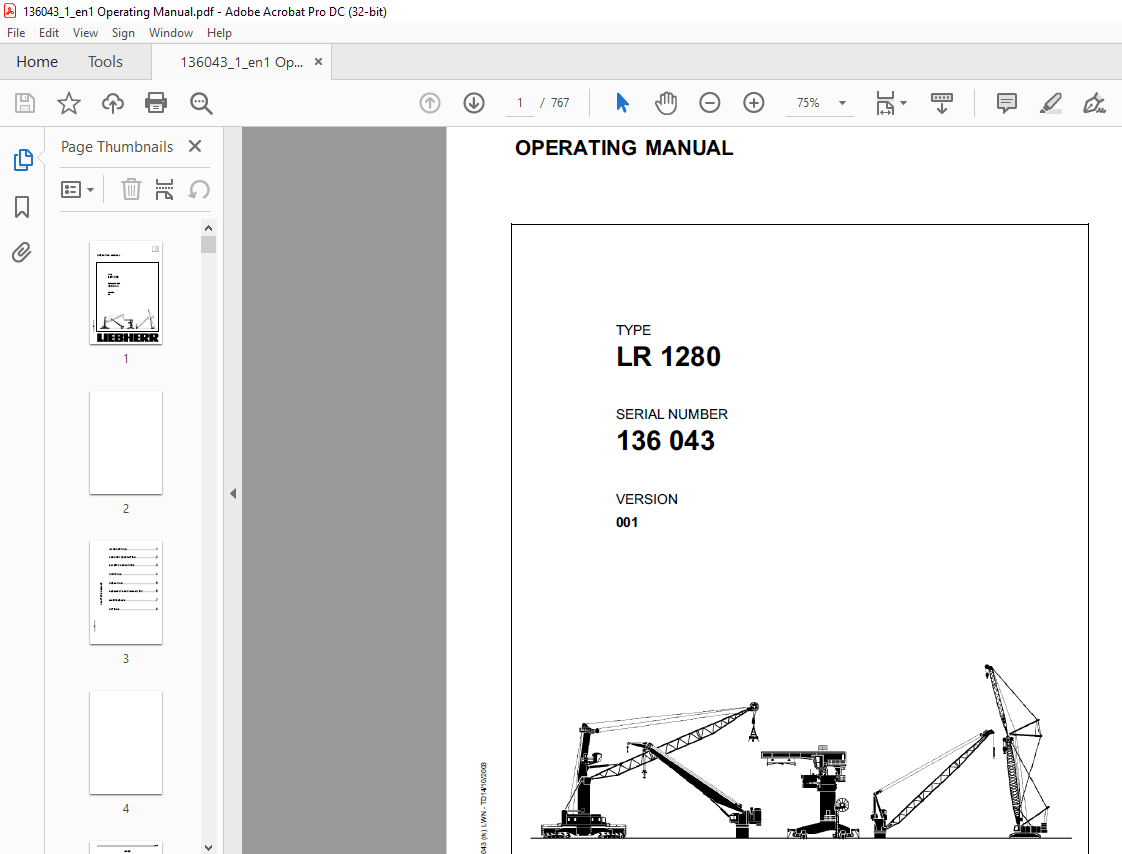1122x854 pixels.
Task: Add a comment sticky note
Action: coord(1007,103)
